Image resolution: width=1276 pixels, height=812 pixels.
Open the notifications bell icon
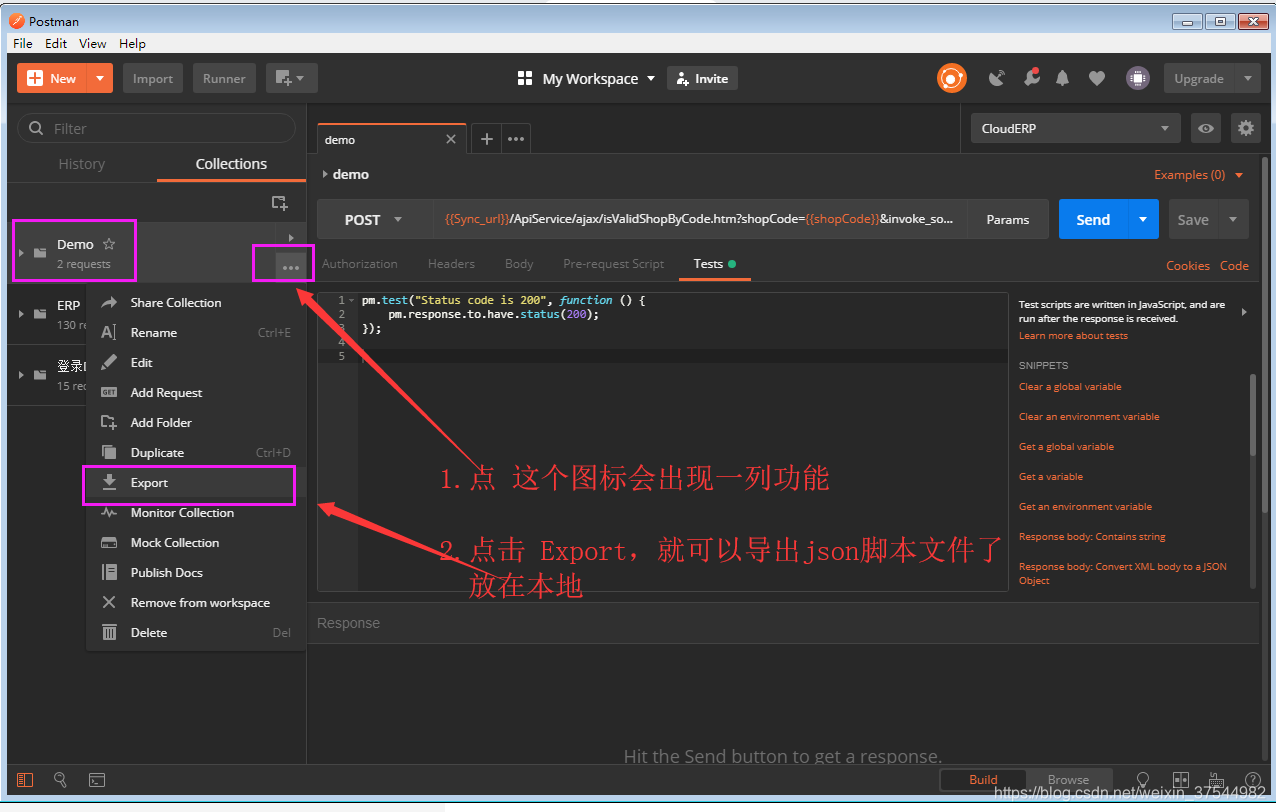tap(1063, 78)
